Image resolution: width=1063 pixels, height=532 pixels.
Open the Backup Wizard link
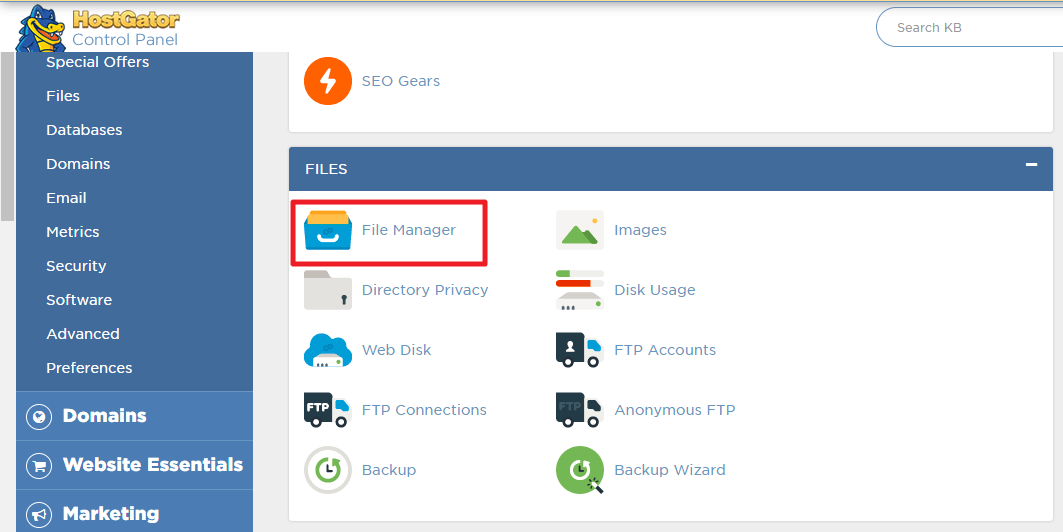(x=670, y=470)
